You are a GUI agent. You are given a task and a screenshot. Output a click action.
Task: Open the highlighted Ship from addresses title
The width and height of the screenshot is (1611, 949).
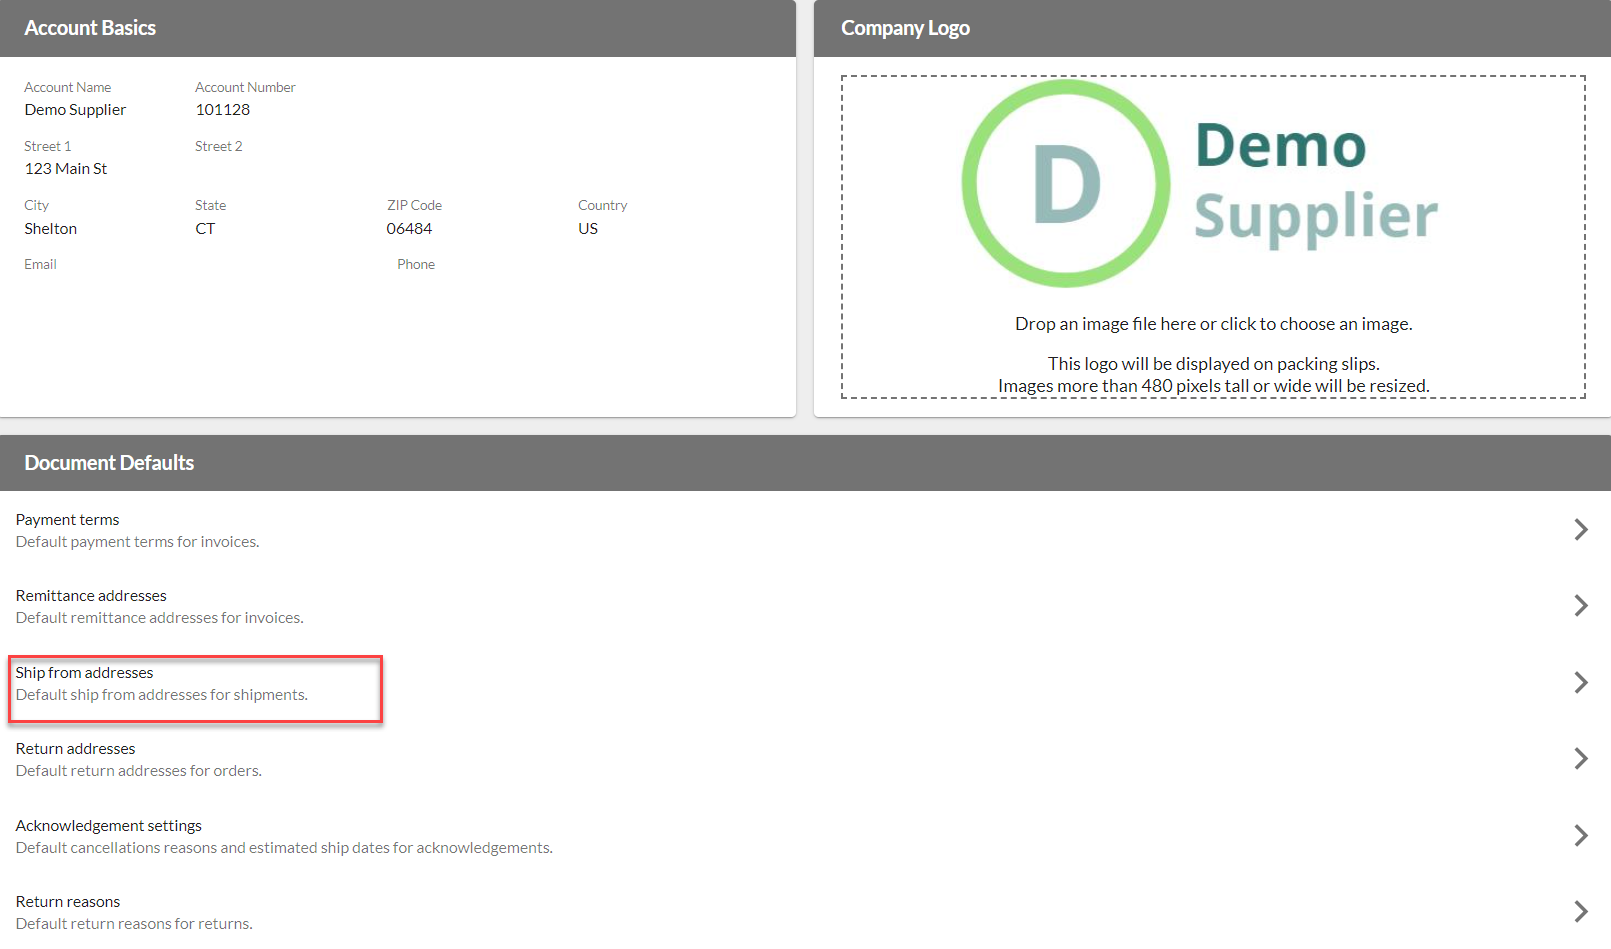[x=85, y=673]
